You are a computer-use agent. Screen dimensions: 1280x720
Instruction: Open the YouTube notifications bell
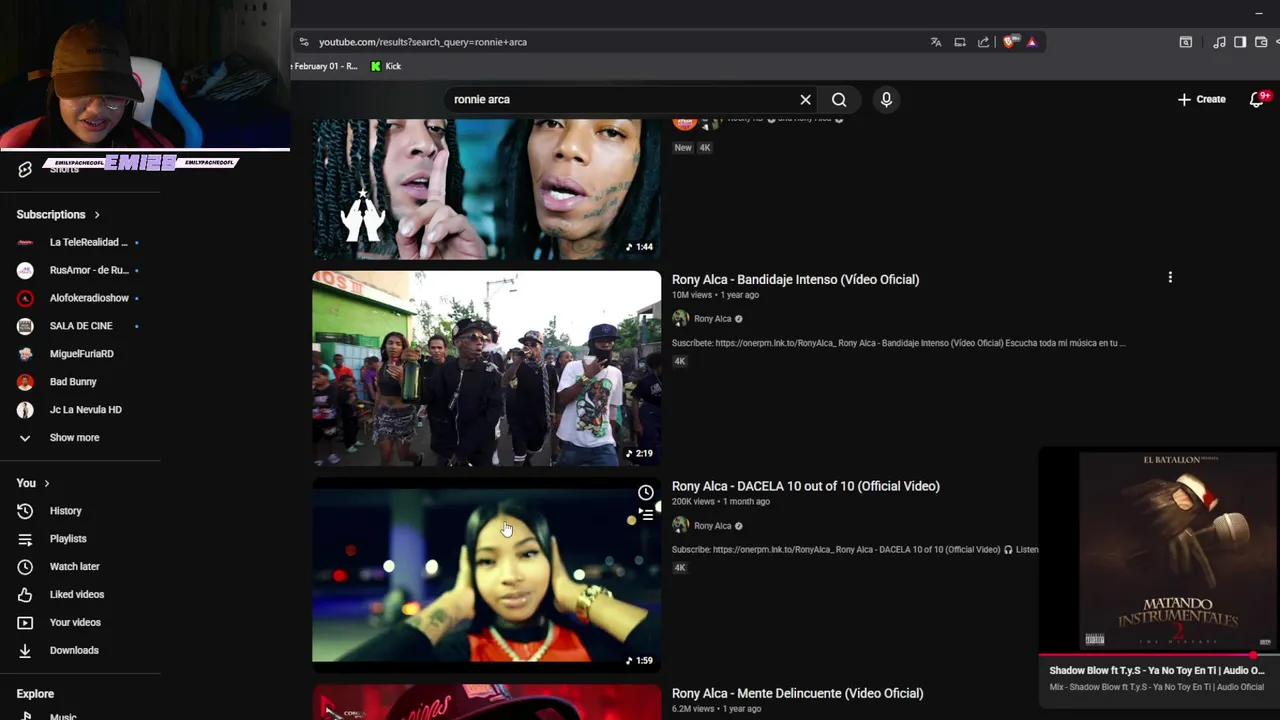click(1258, 99)
